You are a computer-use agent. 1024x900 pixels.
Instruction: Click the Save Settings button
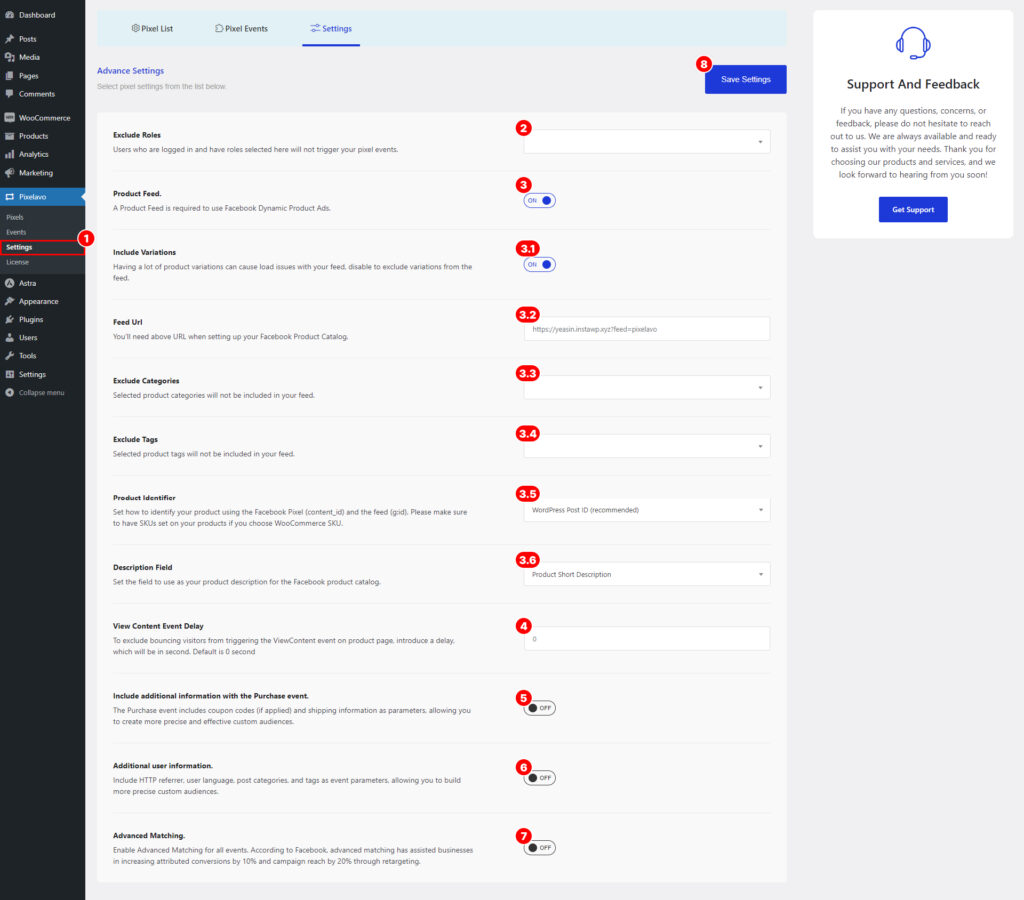pos(745,78)
